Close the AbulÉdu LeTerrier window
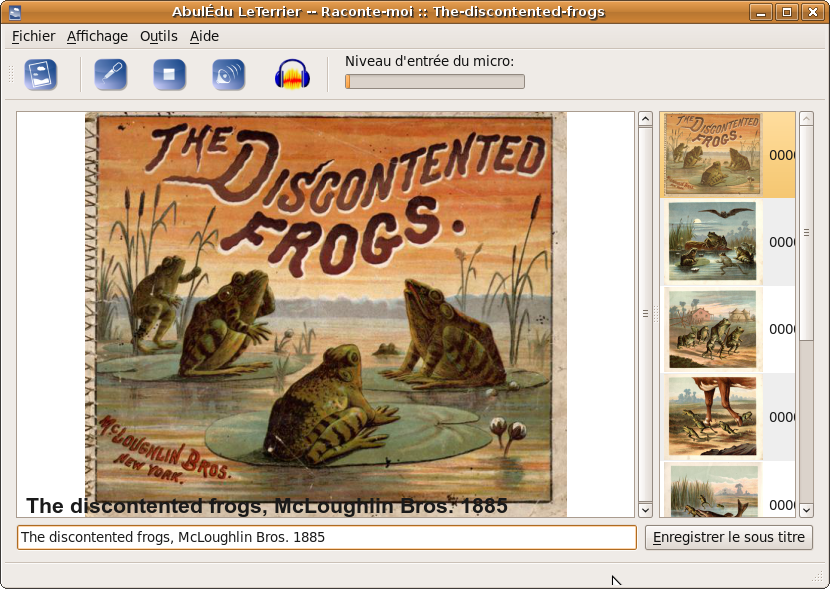The height and width of the screenshot is (589, 830). [813, 12]
